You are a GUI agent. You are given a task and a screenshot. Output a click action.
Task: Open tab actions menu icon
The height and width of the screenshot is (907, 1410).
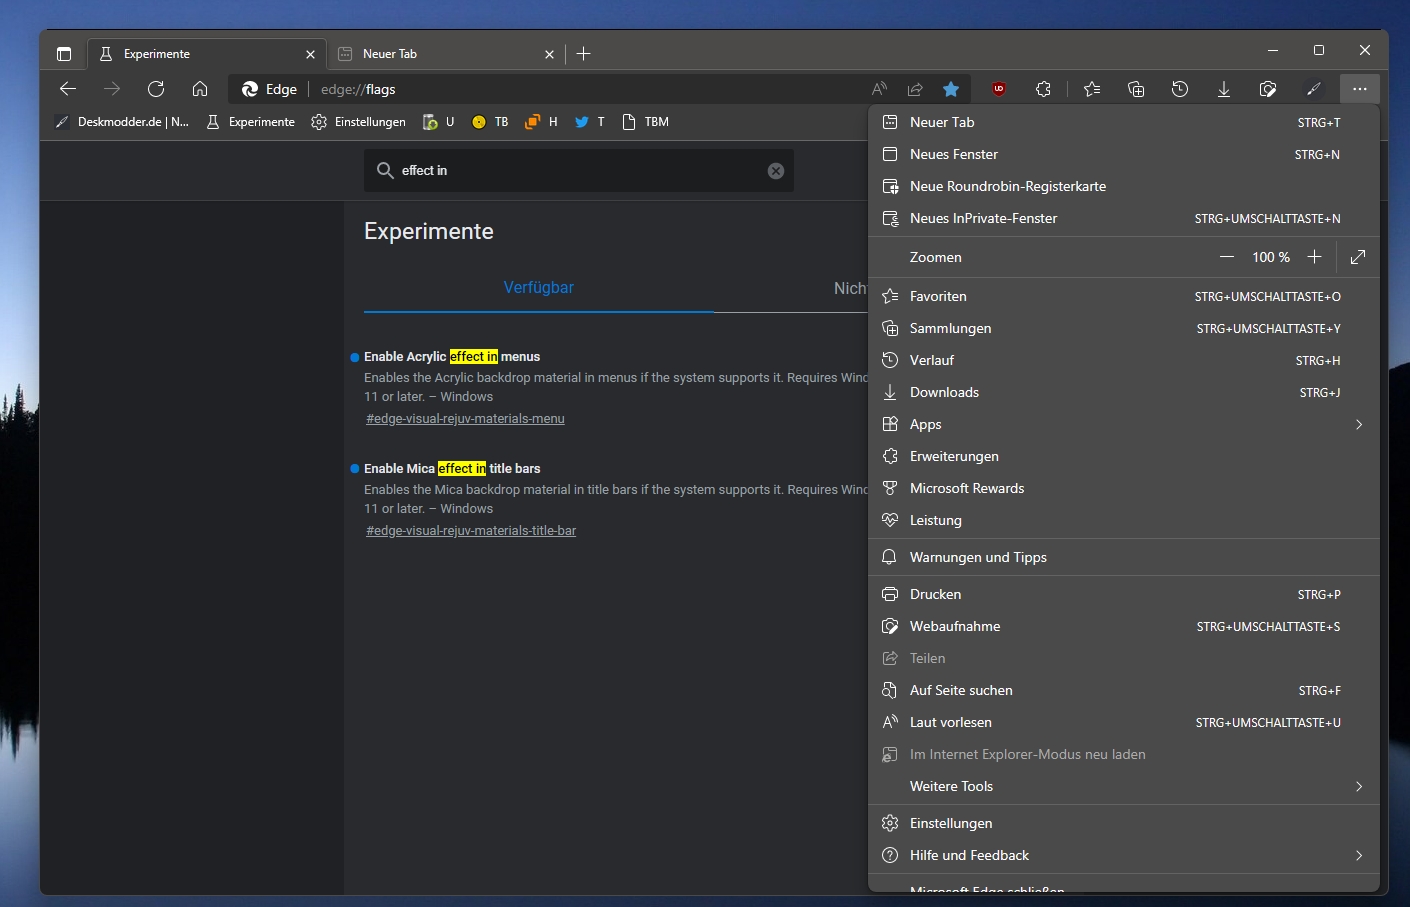[64, 54]
